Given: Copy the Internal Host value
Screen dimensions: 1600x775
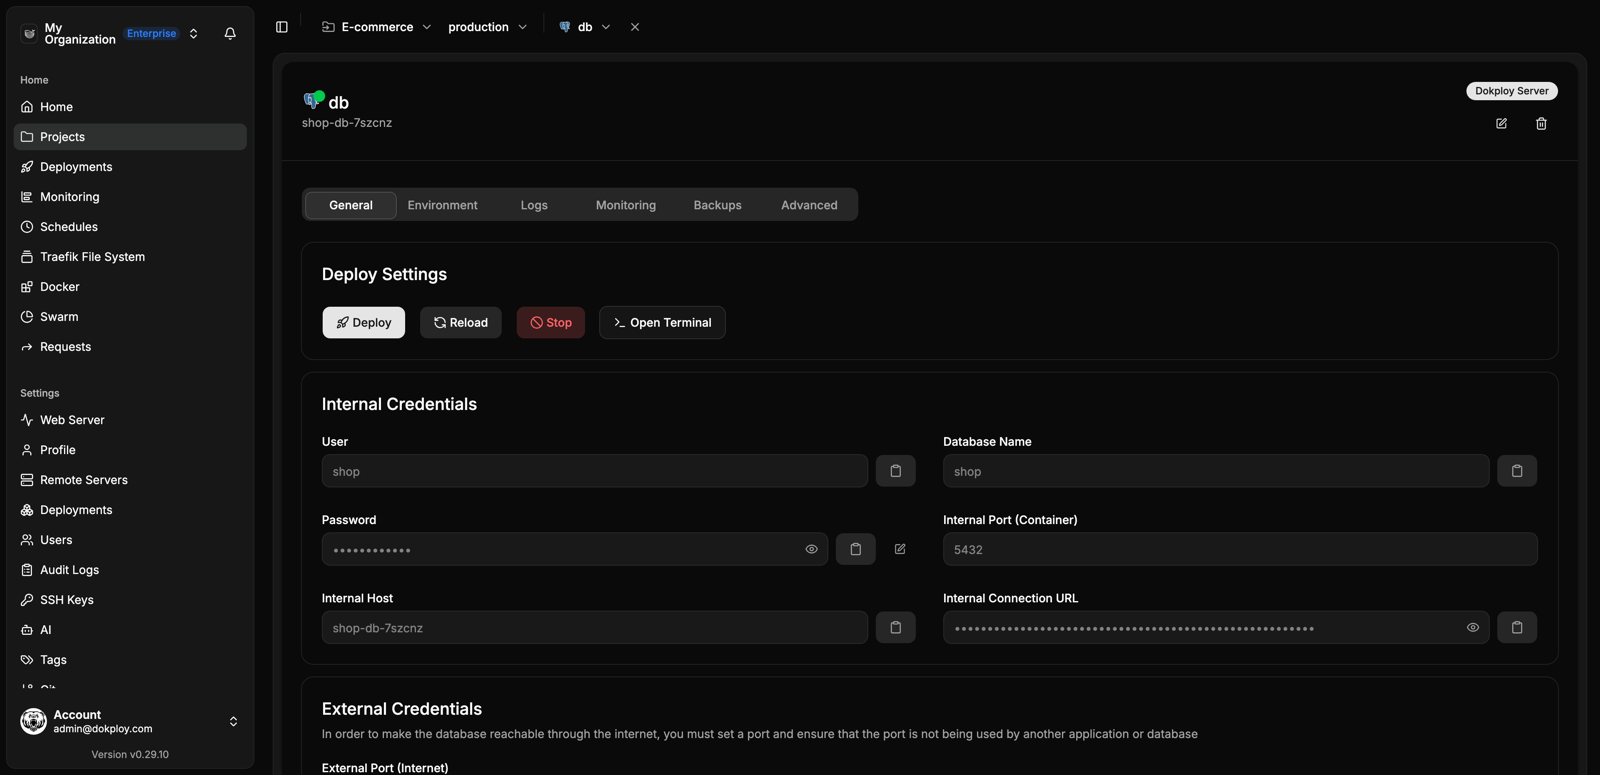Looking at the screenshot, I should (x=896, y=628).
